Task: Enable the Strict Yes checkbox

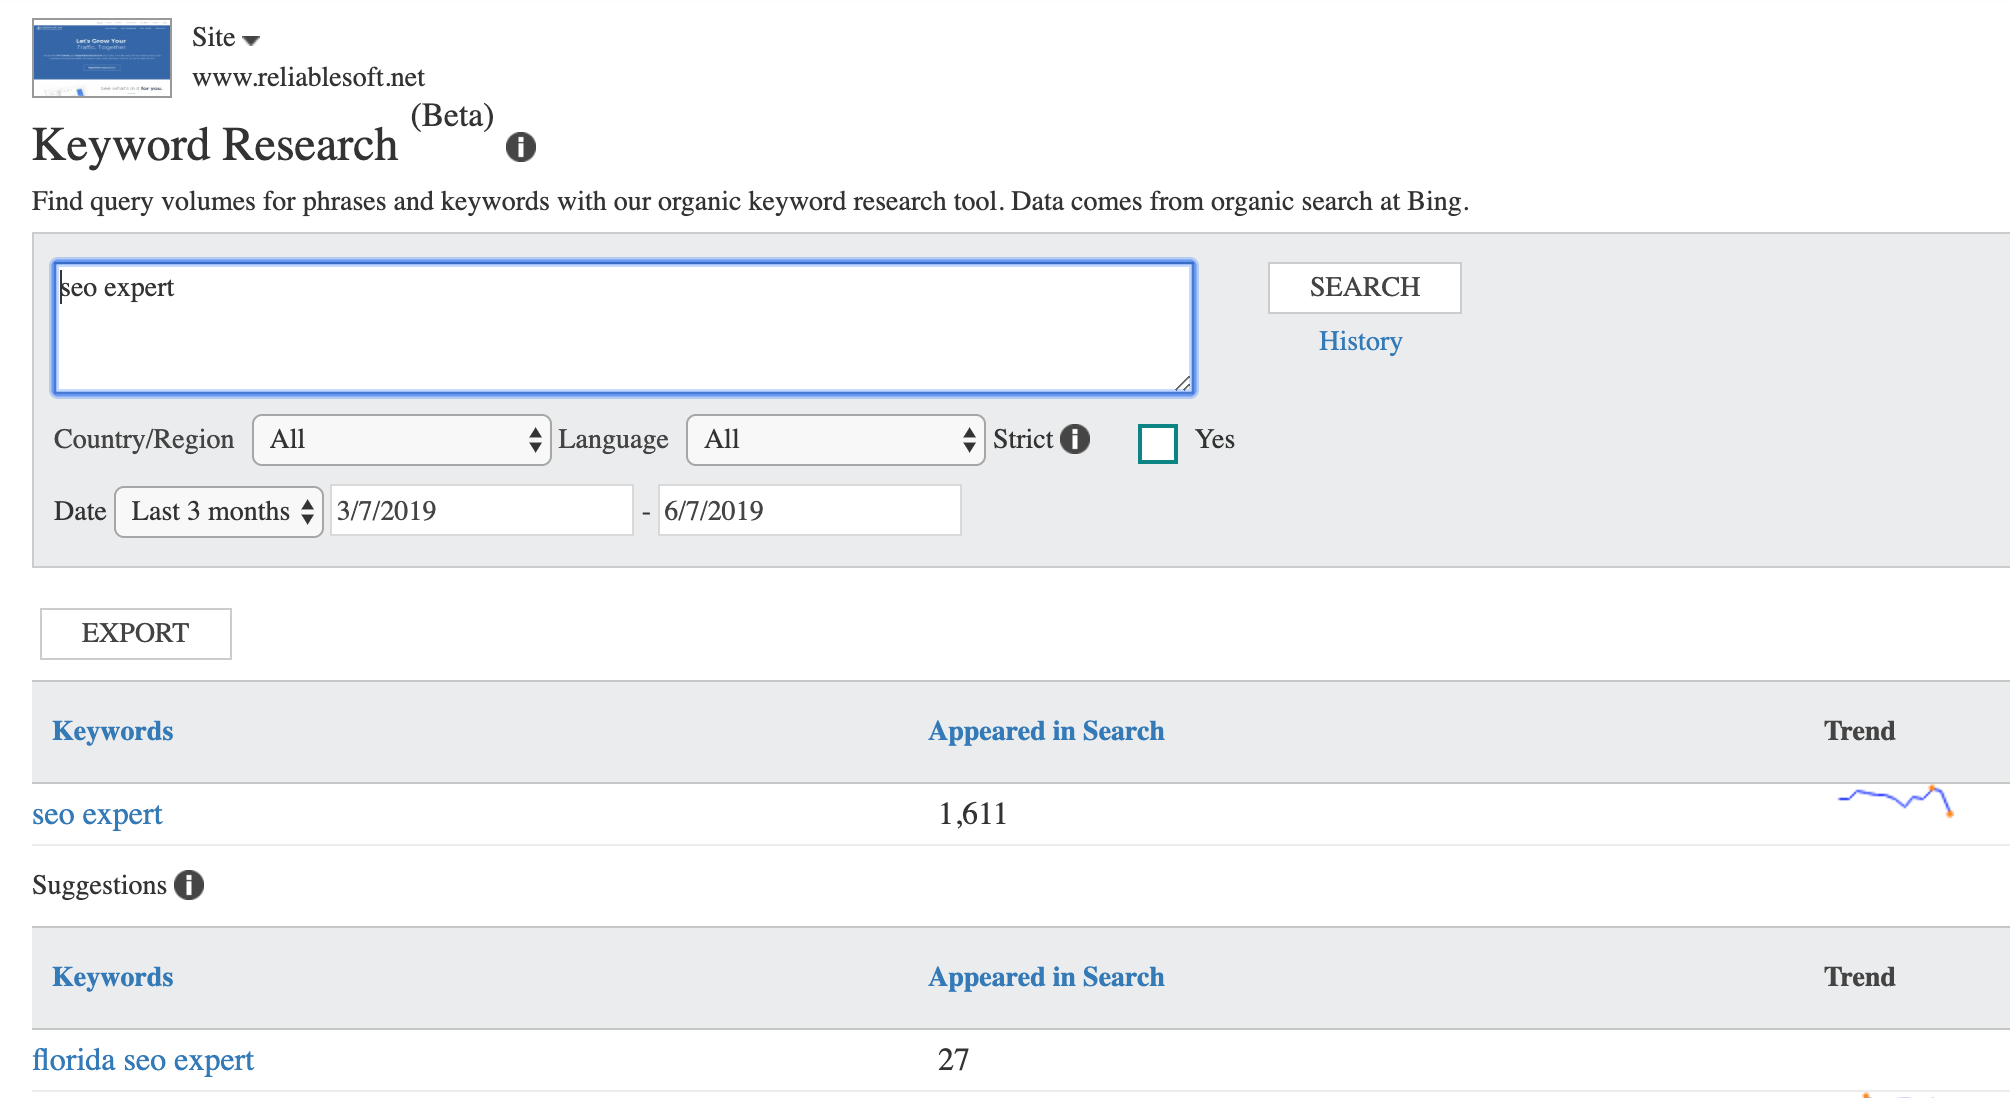Action: [1157, 443]
